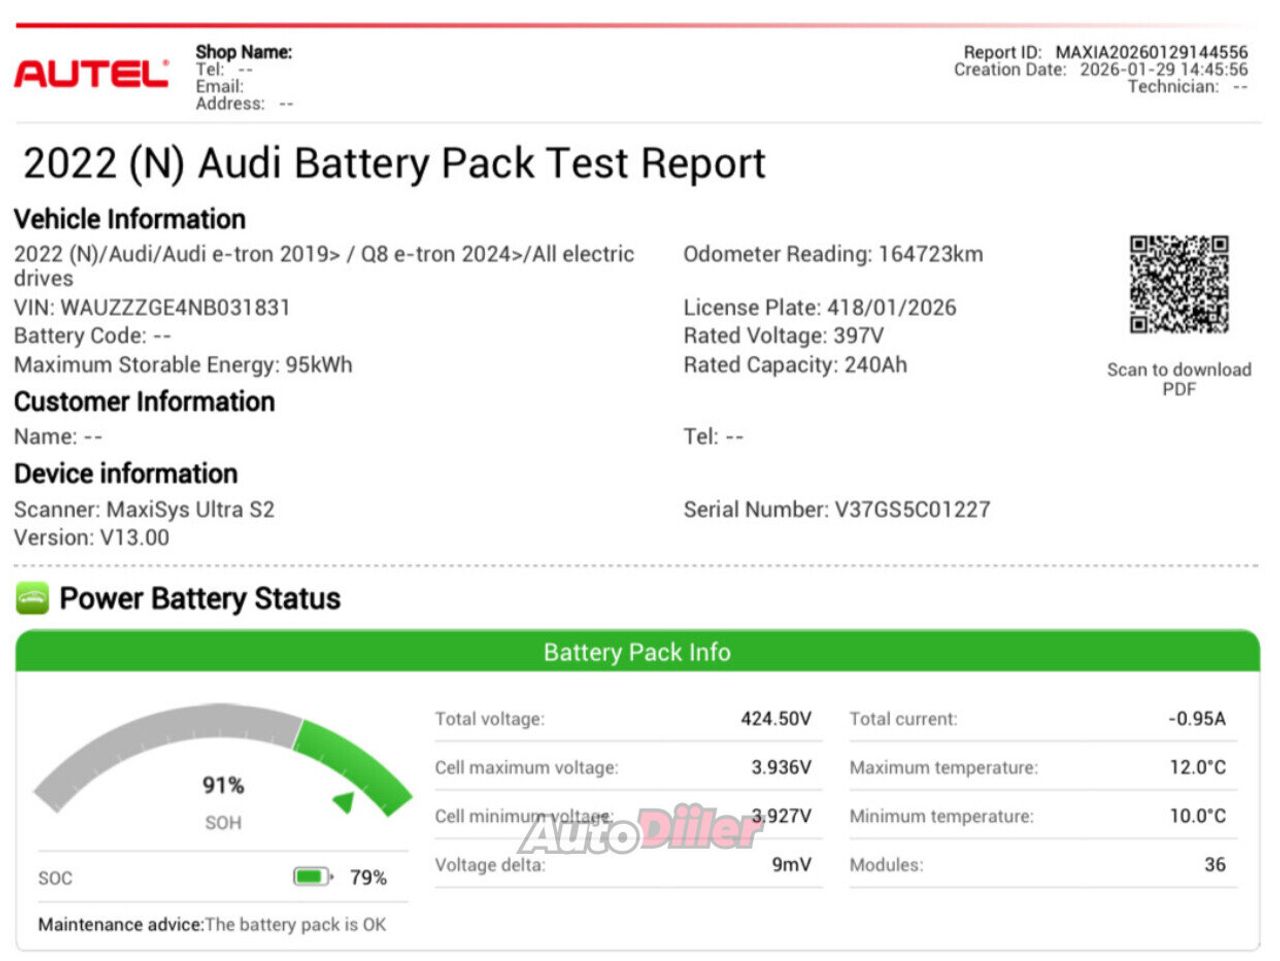Click the Vehicle Information heading

(x=130, y=219)
